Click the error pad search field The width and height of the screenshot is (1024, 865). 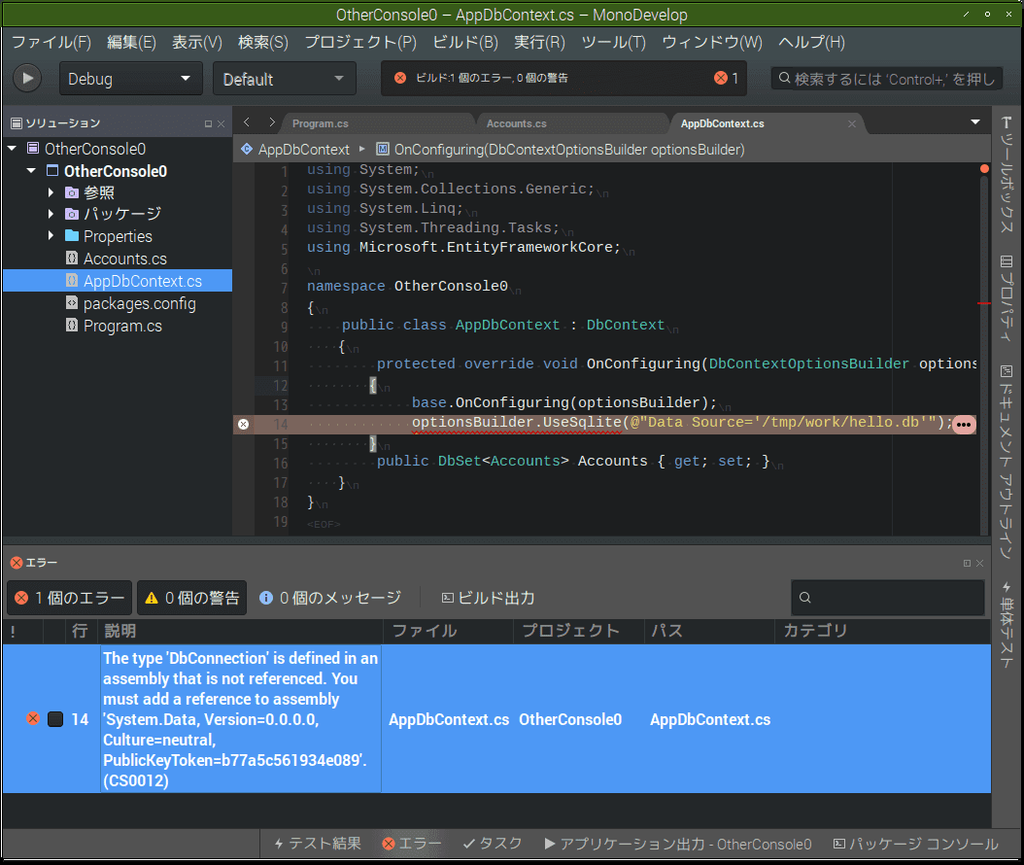click(x=885, y=597)
